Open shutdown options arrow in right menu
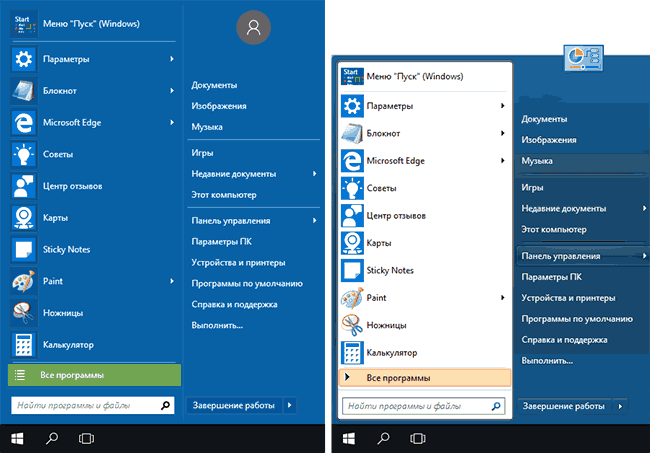This screenshot has width=650, height=453. [620, 406]
